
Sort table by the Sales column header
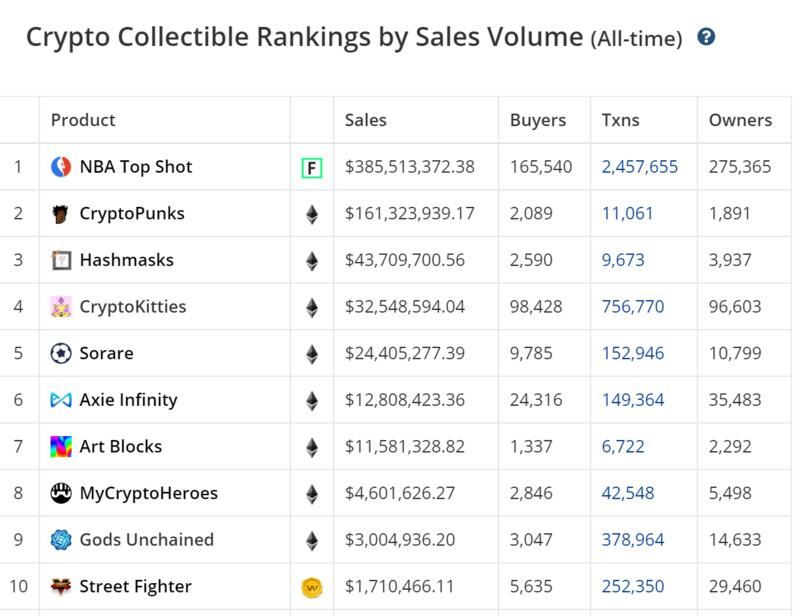click(366, 120)
